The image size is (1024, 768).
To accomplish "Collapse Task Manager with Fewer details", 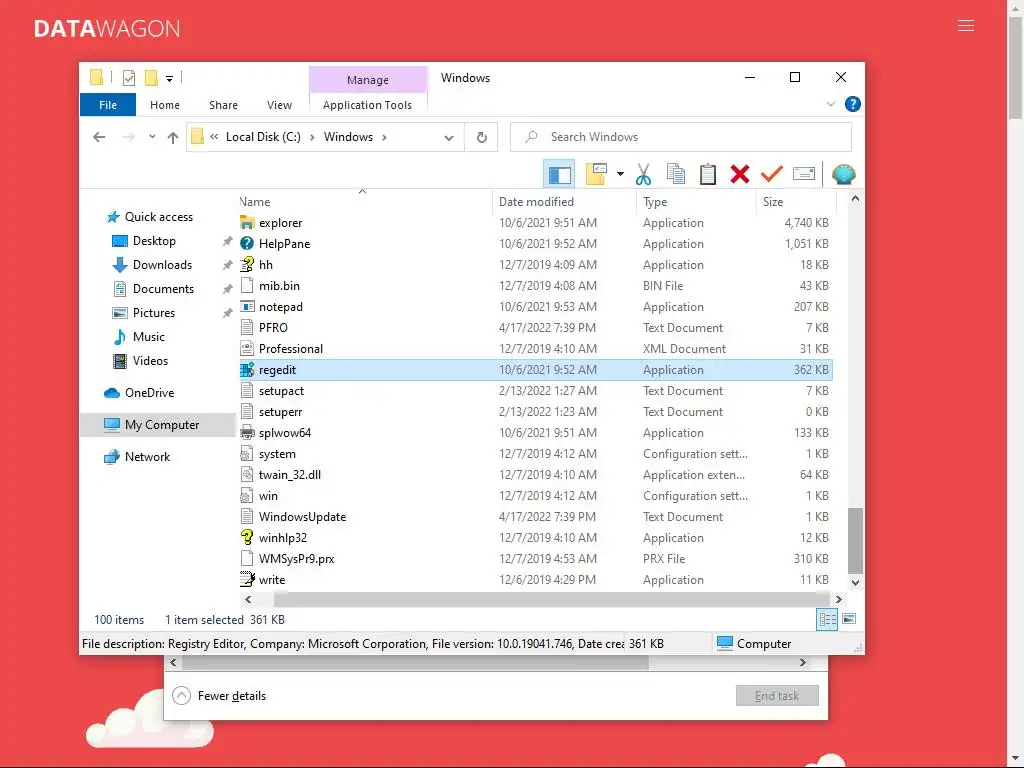I will point(219,696).
